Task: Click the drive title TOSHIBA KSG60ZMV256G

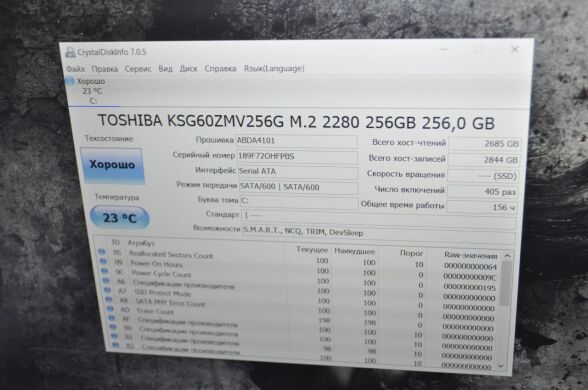Action: [x=296, y=122]
